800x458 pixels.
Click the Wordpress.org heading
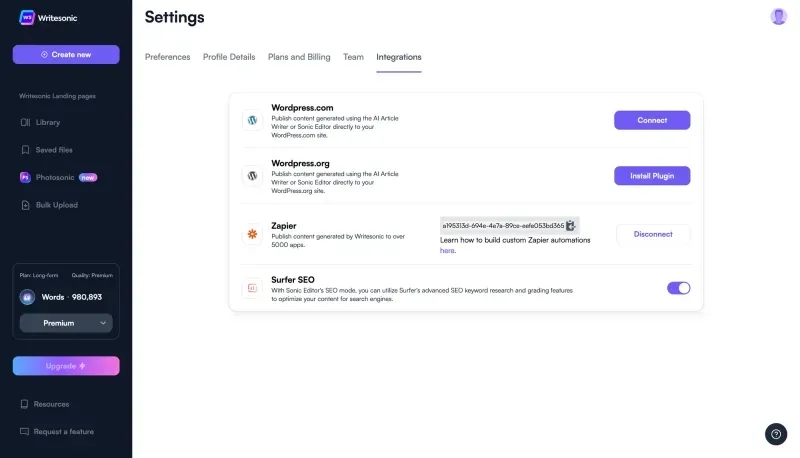[x=301, y=163]
